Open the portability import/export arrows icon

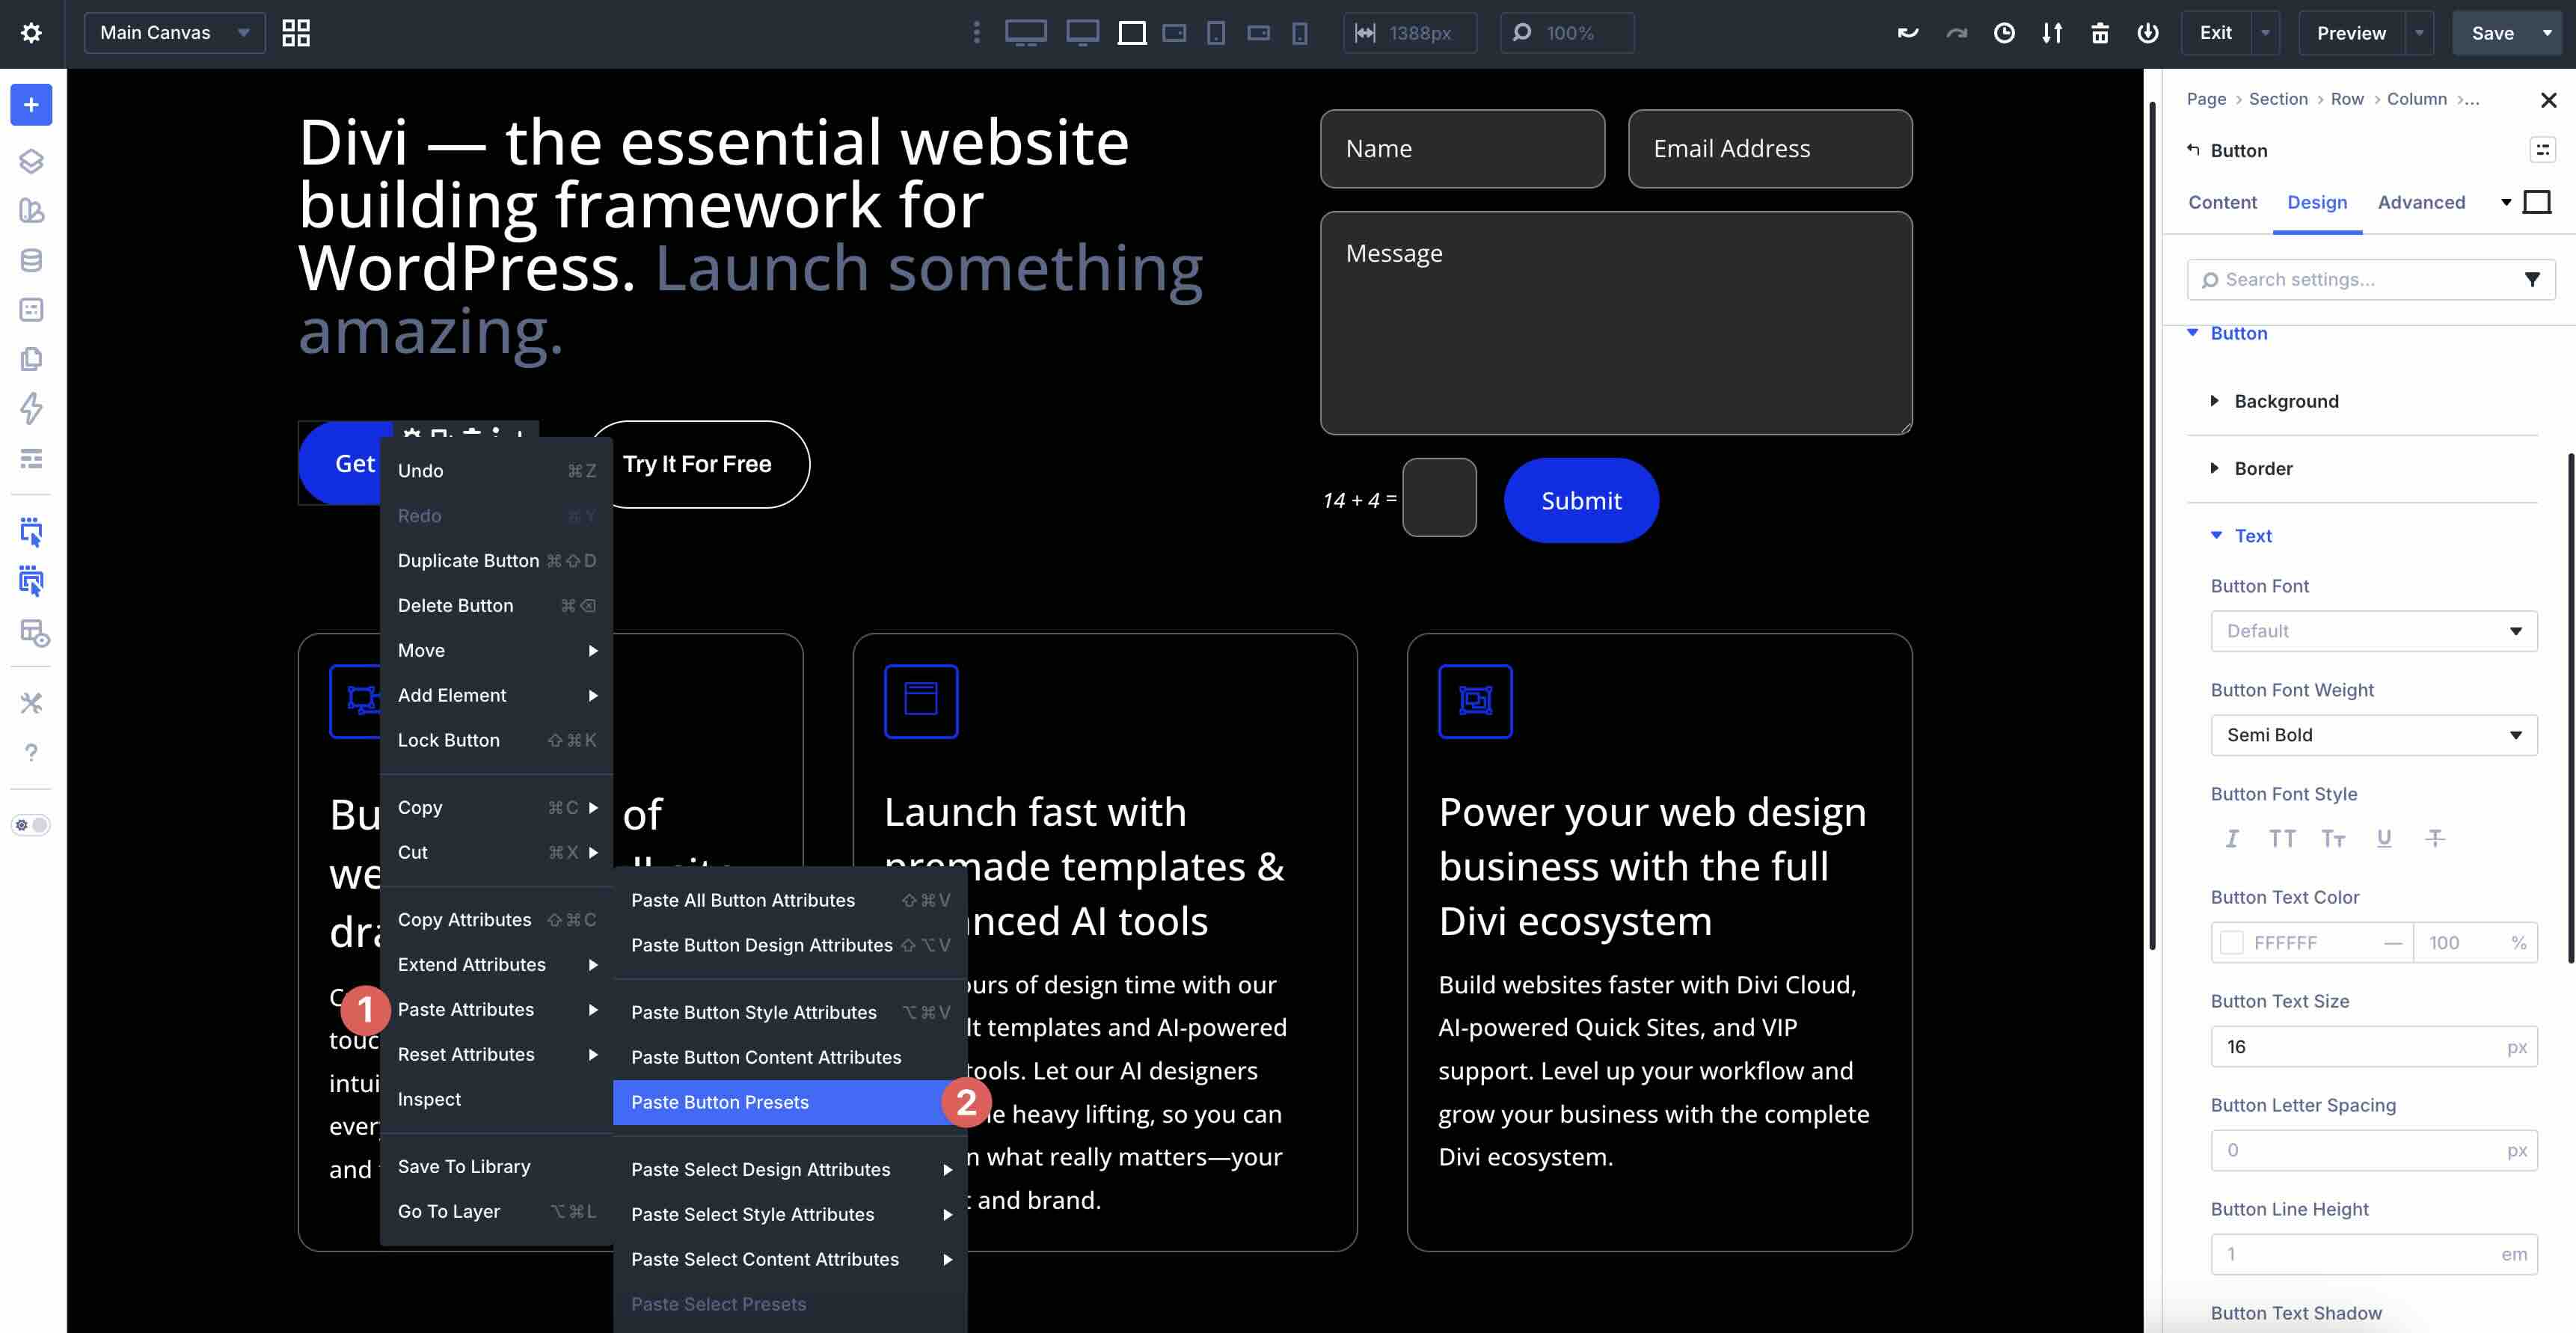pyautogui.click(x=2052, y=33)
